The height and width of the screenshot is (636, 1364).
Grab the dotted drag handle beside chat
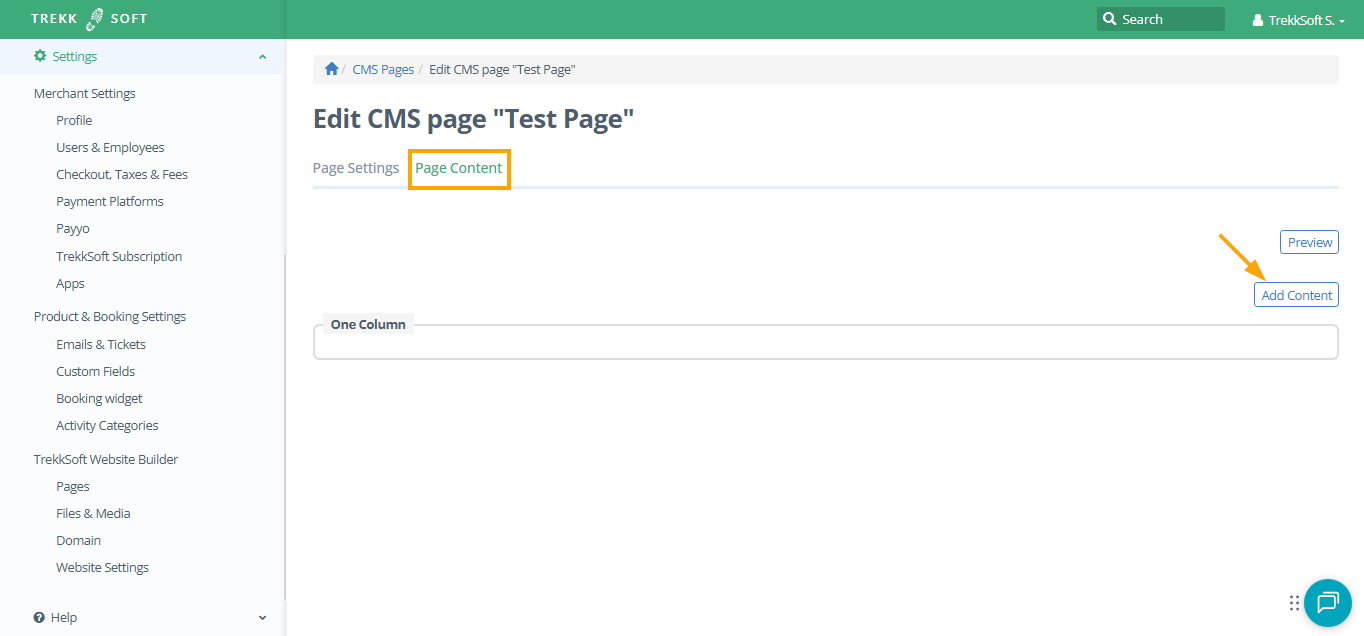tap(1294, 603)
